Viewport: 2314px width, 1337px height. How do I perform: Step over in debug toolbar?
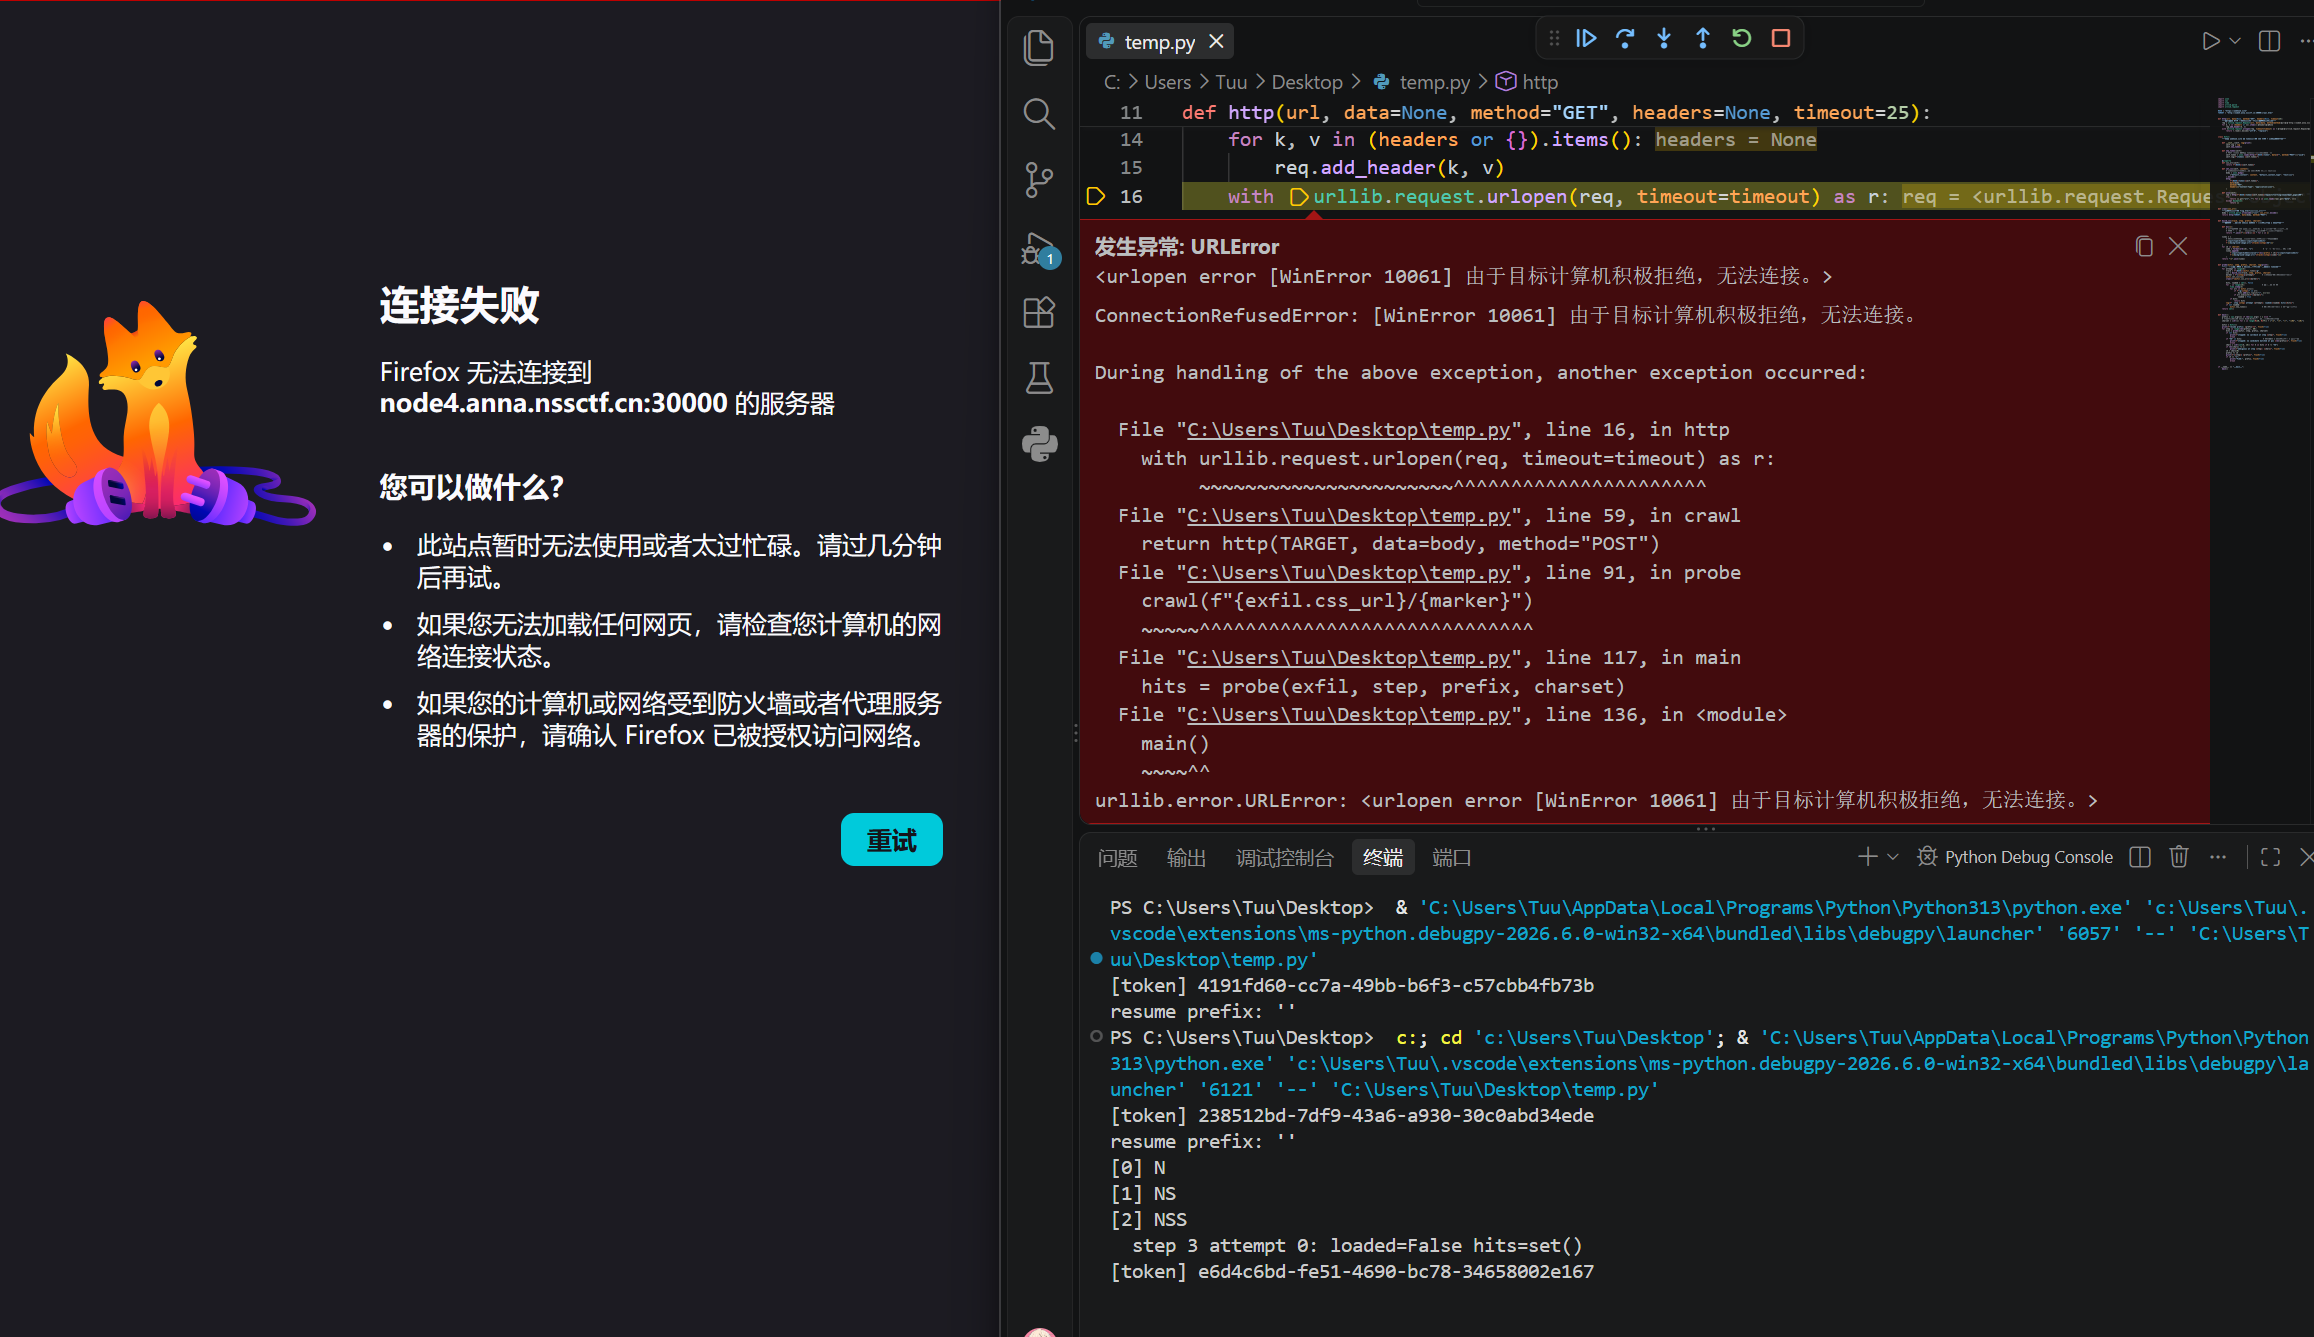[1625, 38]
